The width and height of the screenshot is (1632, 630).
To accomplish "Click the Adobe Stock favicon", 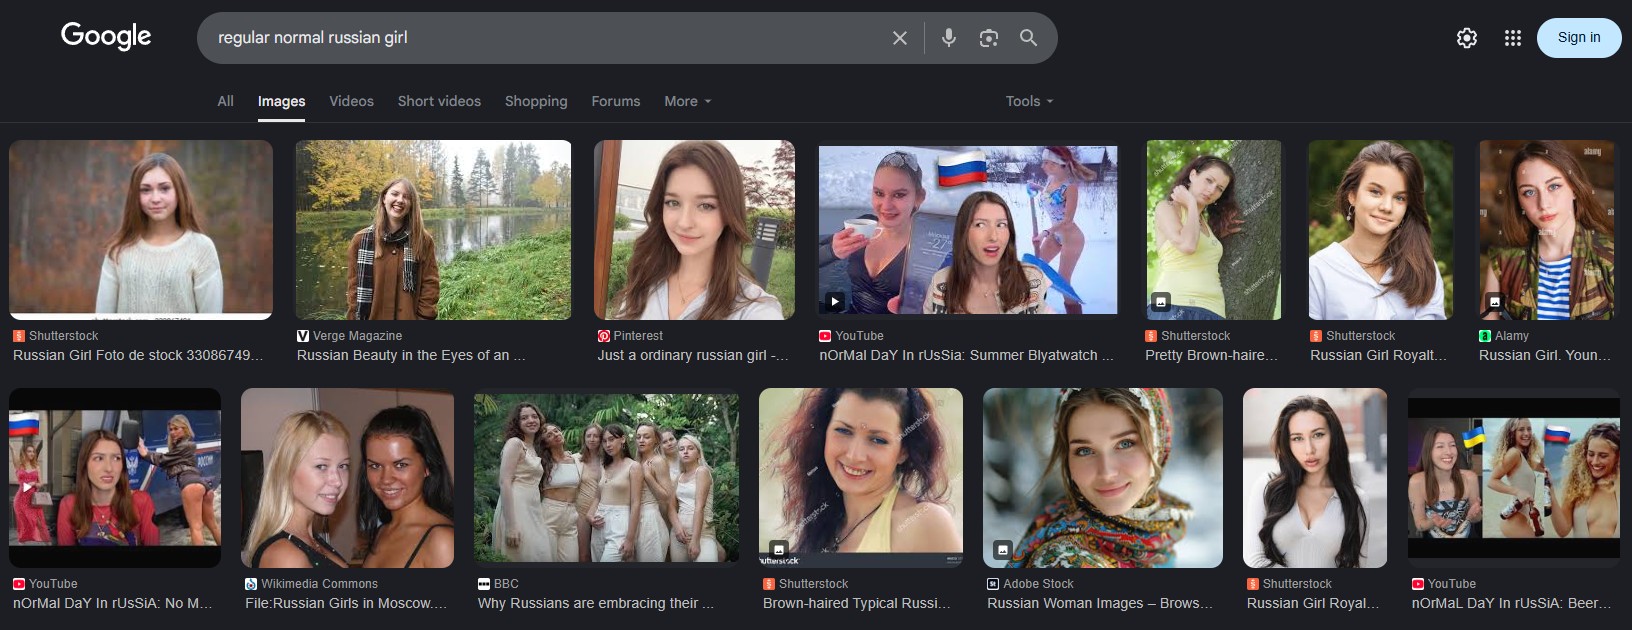I will [x=993, y=584].
